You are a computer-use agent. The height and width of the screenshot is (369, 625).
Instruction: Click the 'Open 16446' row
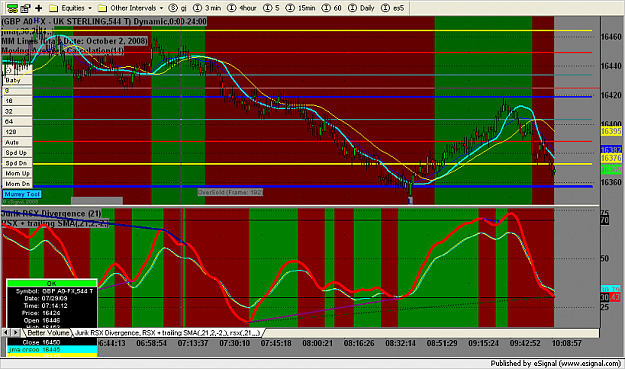[52, 320]
